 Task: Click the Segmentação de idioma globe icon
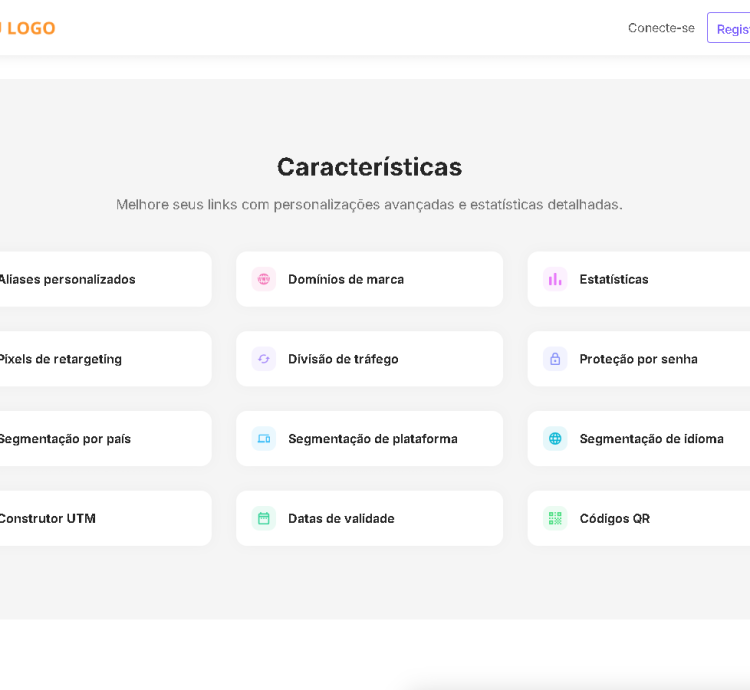pyautogui.click(x=555, y=438)
